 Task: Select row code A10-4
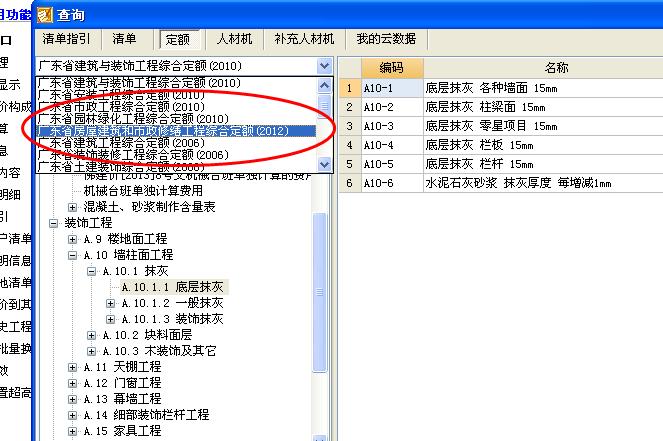[x=392, y=145]
